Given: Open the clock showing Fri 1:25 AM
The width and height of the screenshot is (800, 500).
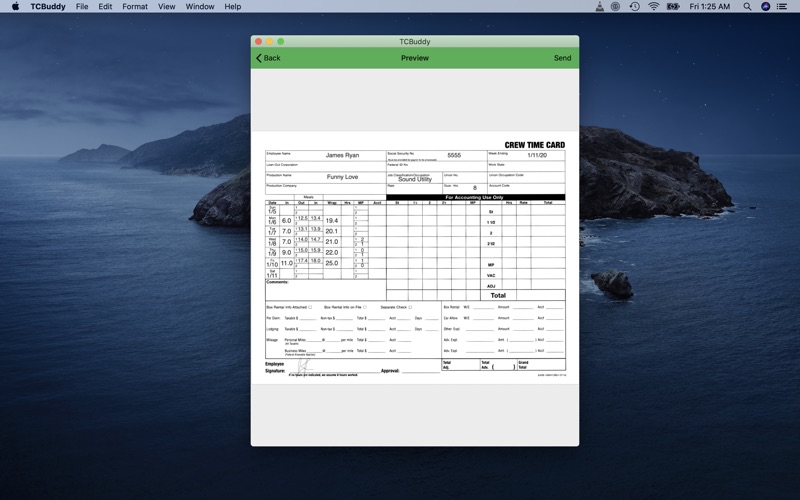Looking at the screenshot, I should coord(709,7).
